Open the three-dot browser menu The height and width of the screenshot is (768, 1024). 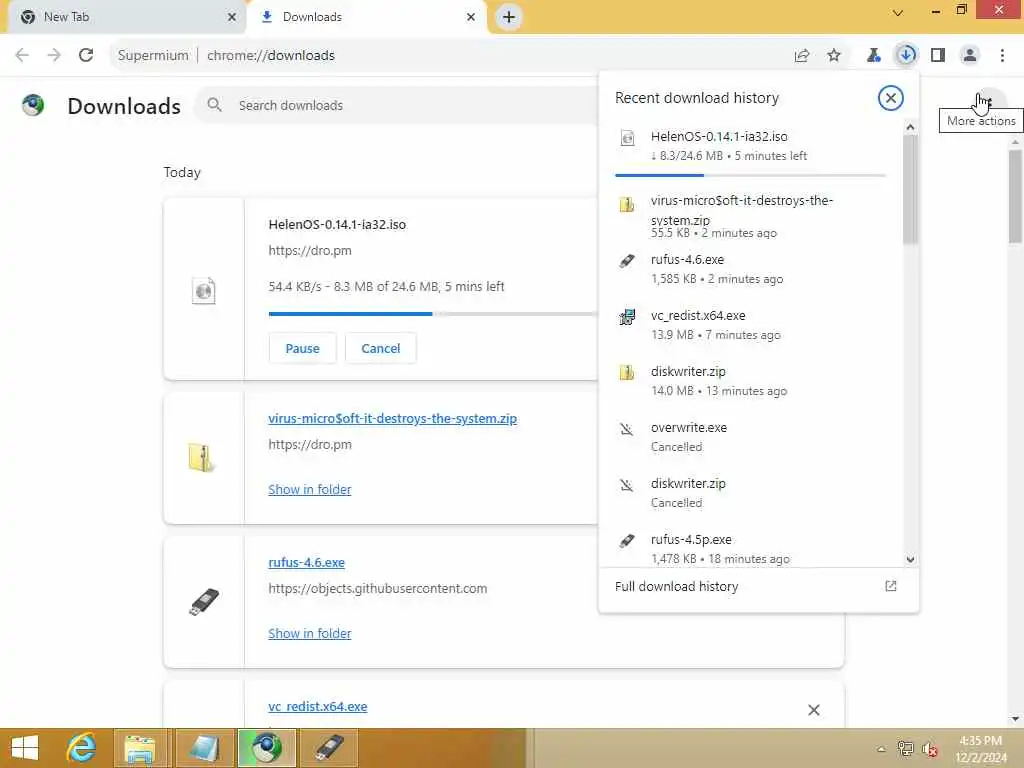[x=1002, y=55]
